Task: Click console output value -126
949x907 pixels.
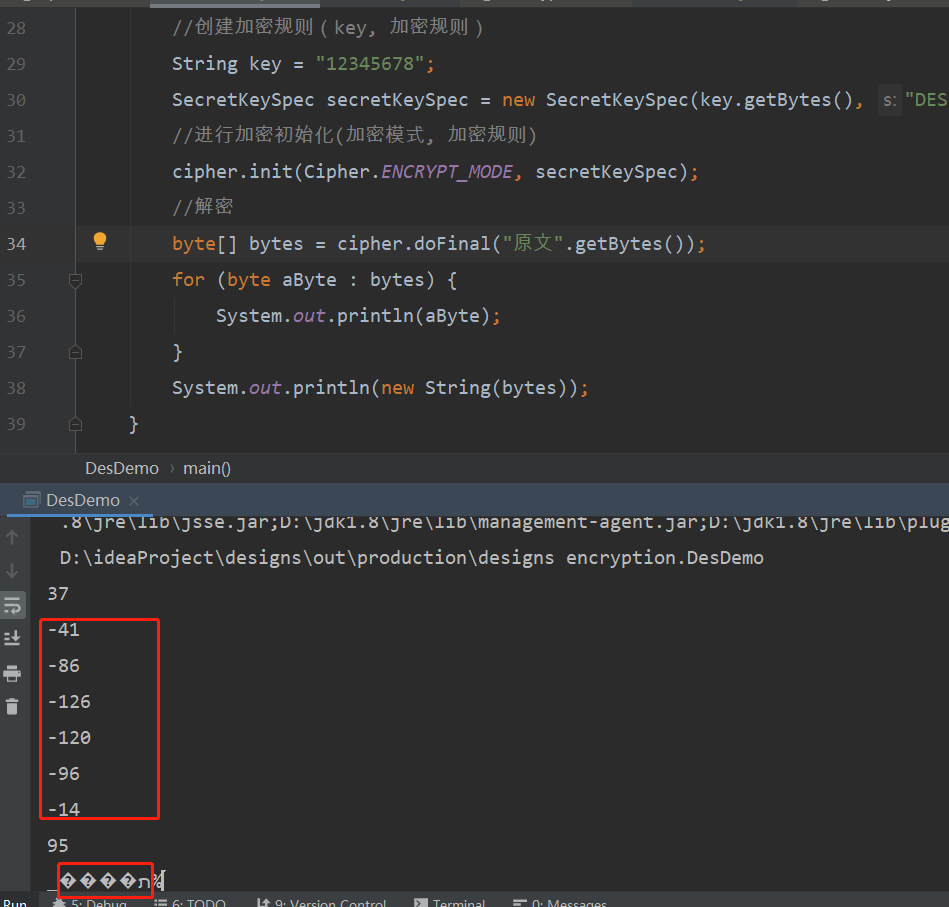Action: (69, 702)
